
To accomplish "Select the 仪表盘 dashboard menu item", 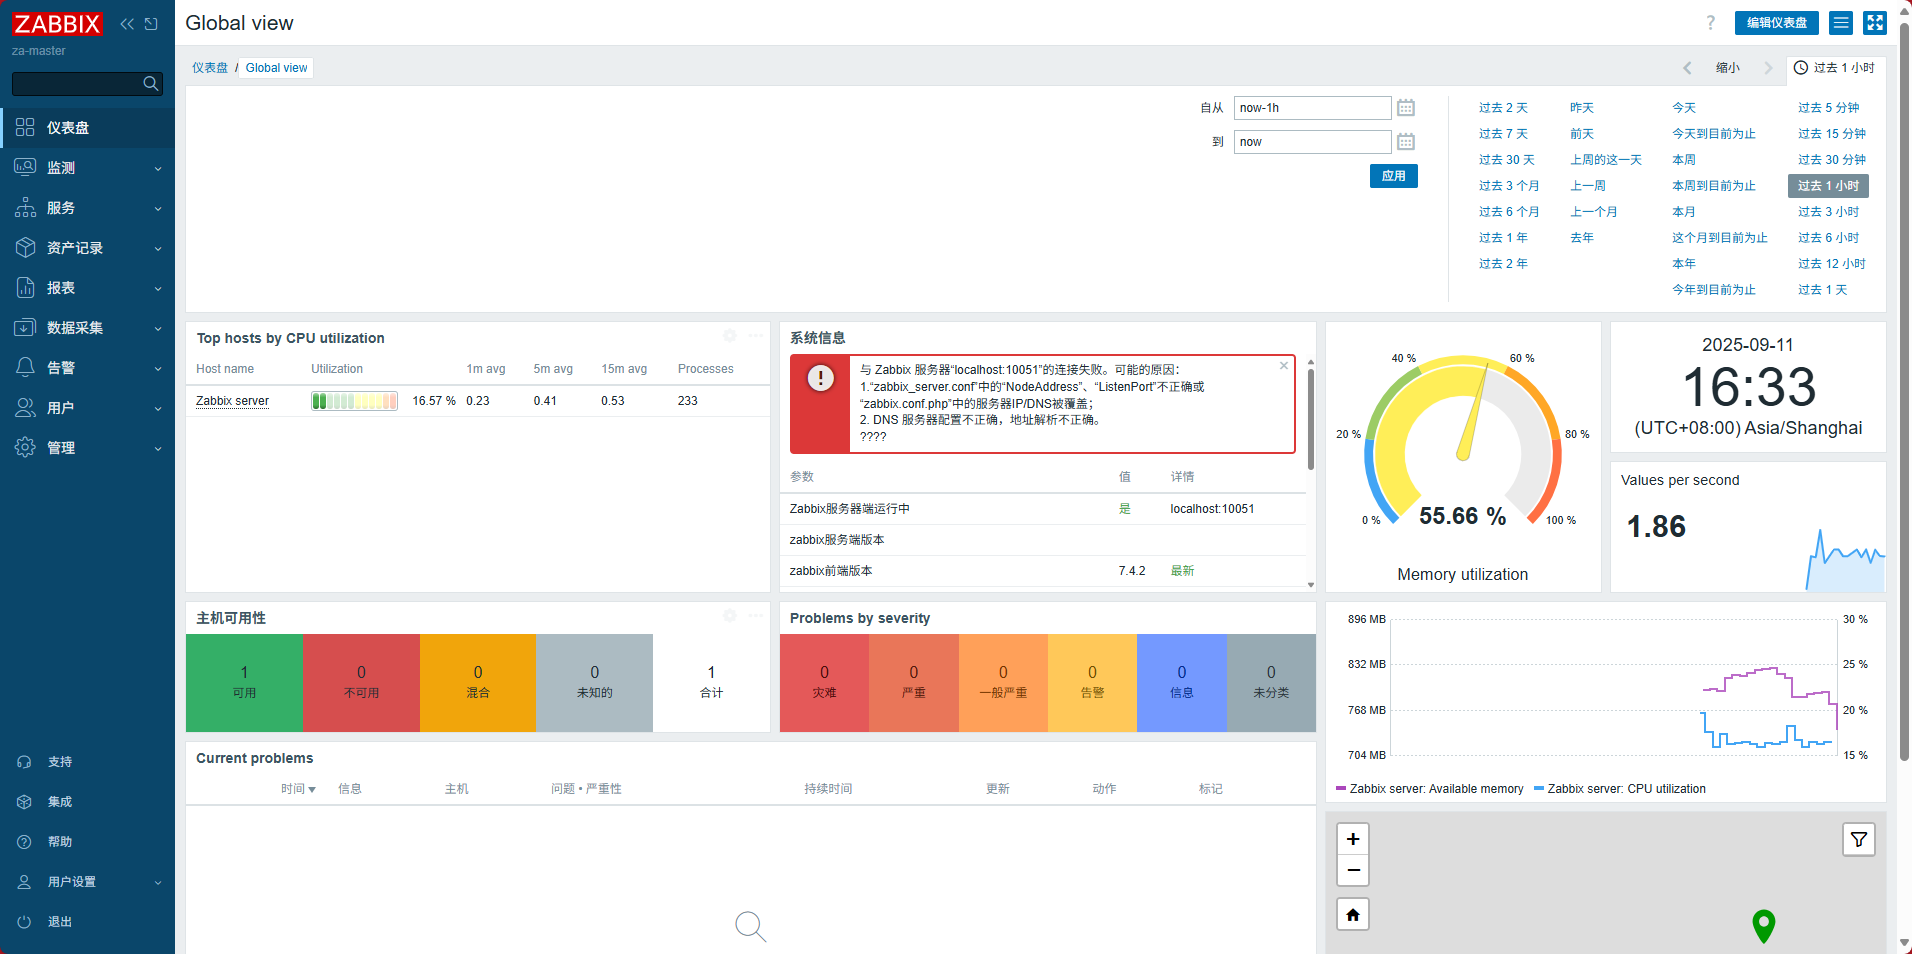I will 87,128.
